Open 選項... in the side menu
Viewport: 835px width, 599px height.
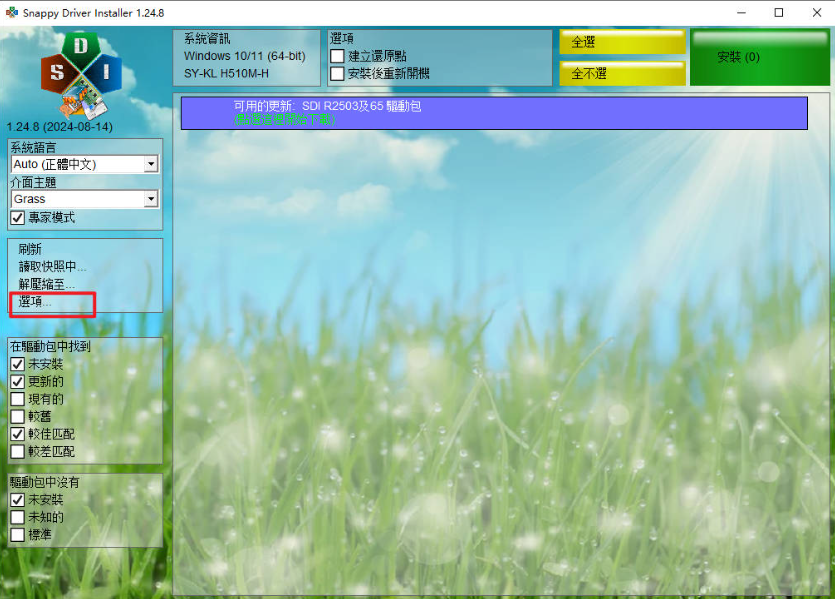point(36,302)
